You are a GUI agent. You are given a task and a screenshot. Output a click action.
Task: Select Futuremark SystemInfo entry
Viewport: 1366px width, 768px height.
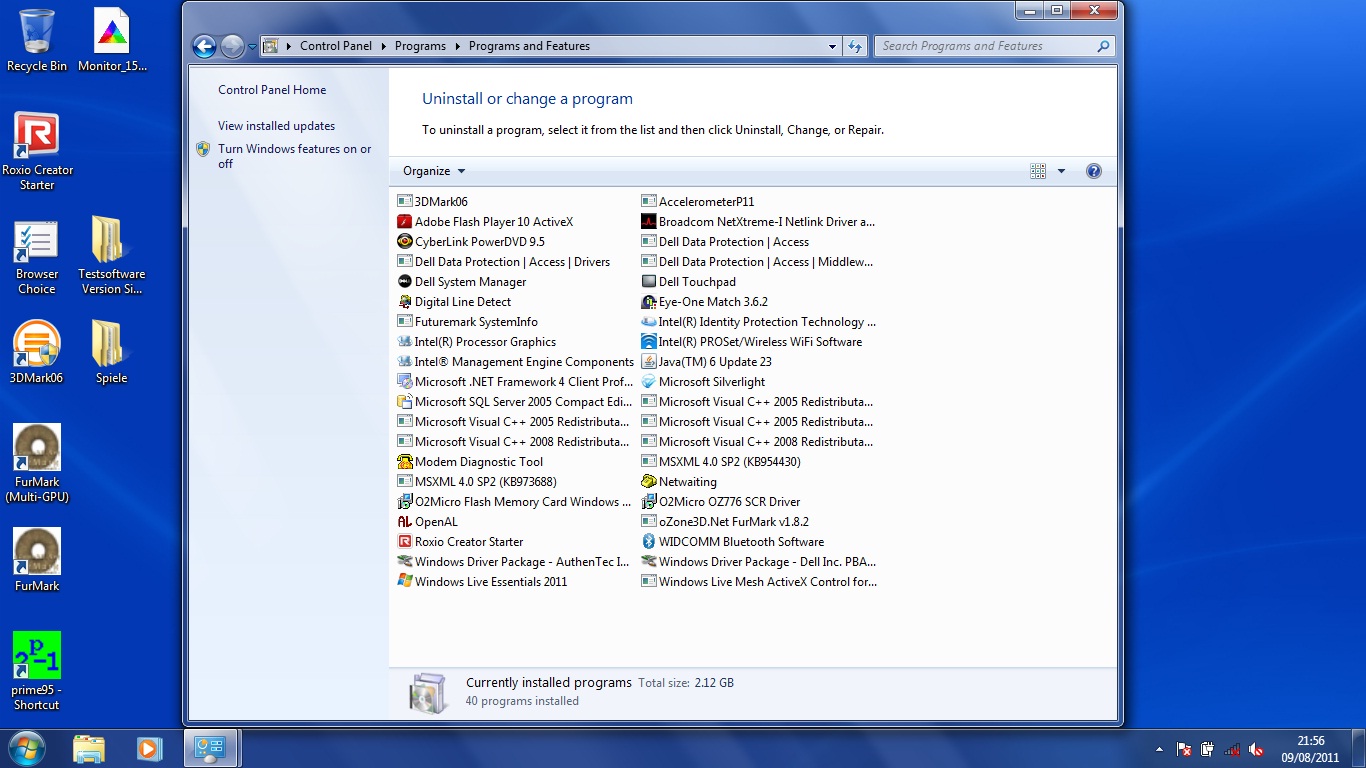[468, 322]
